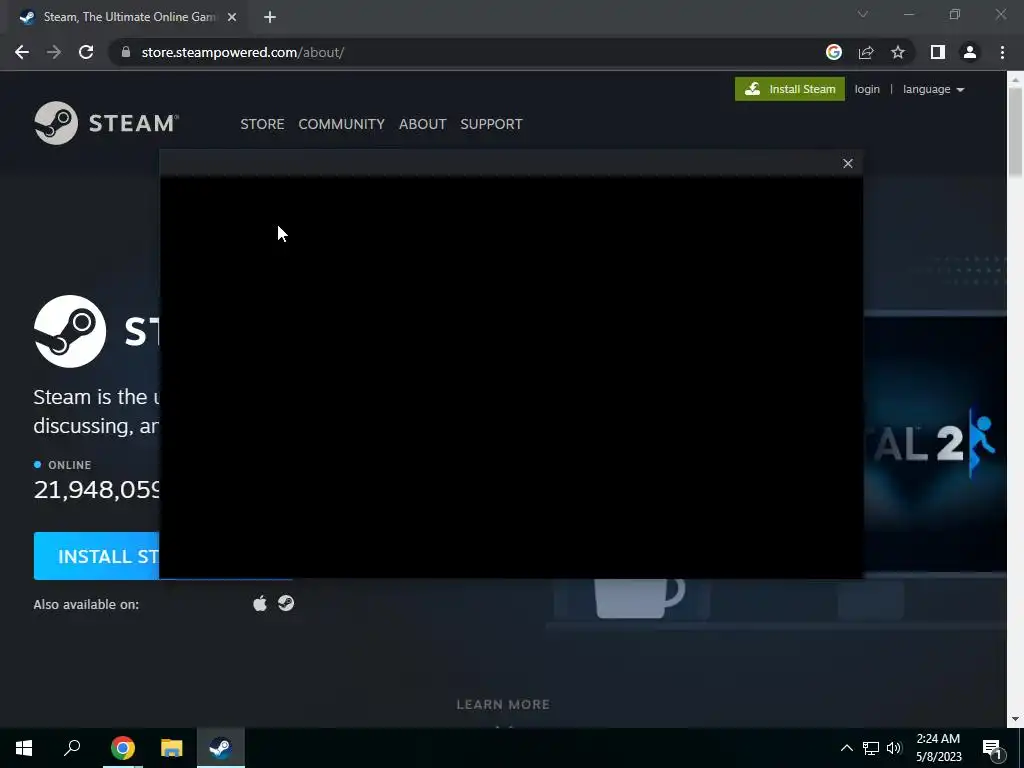Click the volume speaker tray icon

[x=894, y=748]
